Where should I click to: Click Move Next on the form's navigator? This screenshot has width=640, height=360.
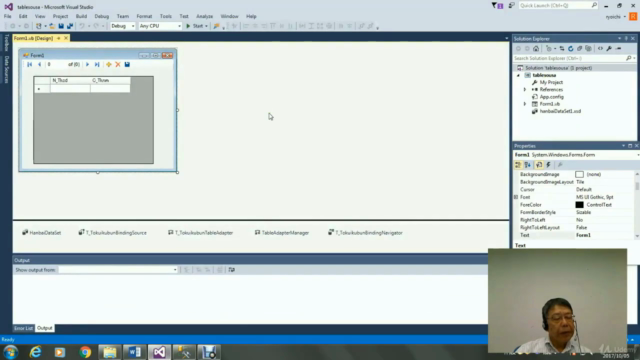[x=87, y=64]
